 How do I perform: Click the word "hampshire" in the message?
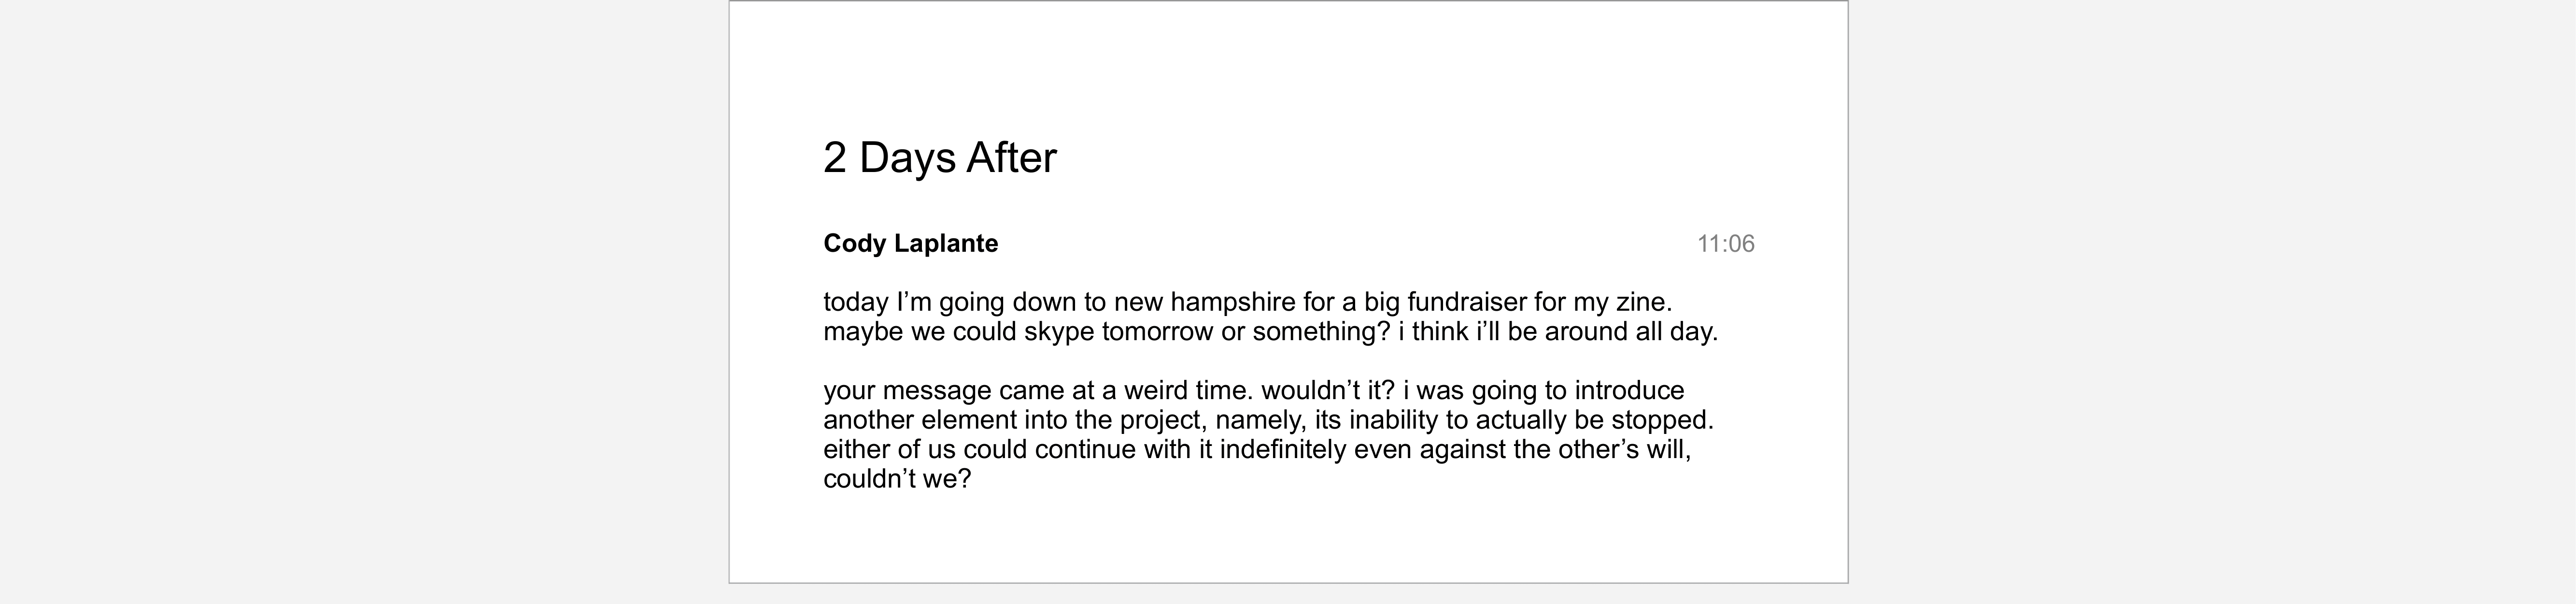point(1232,302)
